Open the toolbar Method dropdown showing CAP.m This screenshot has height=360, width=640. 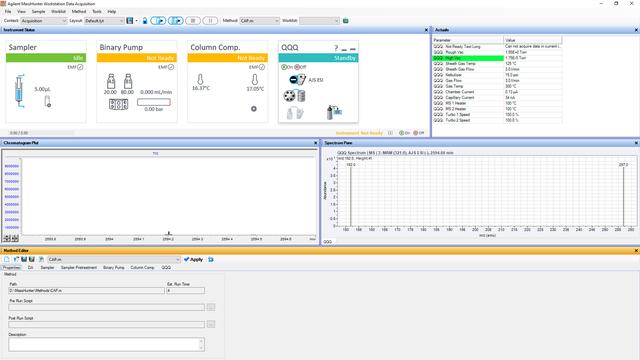point(260,20)
